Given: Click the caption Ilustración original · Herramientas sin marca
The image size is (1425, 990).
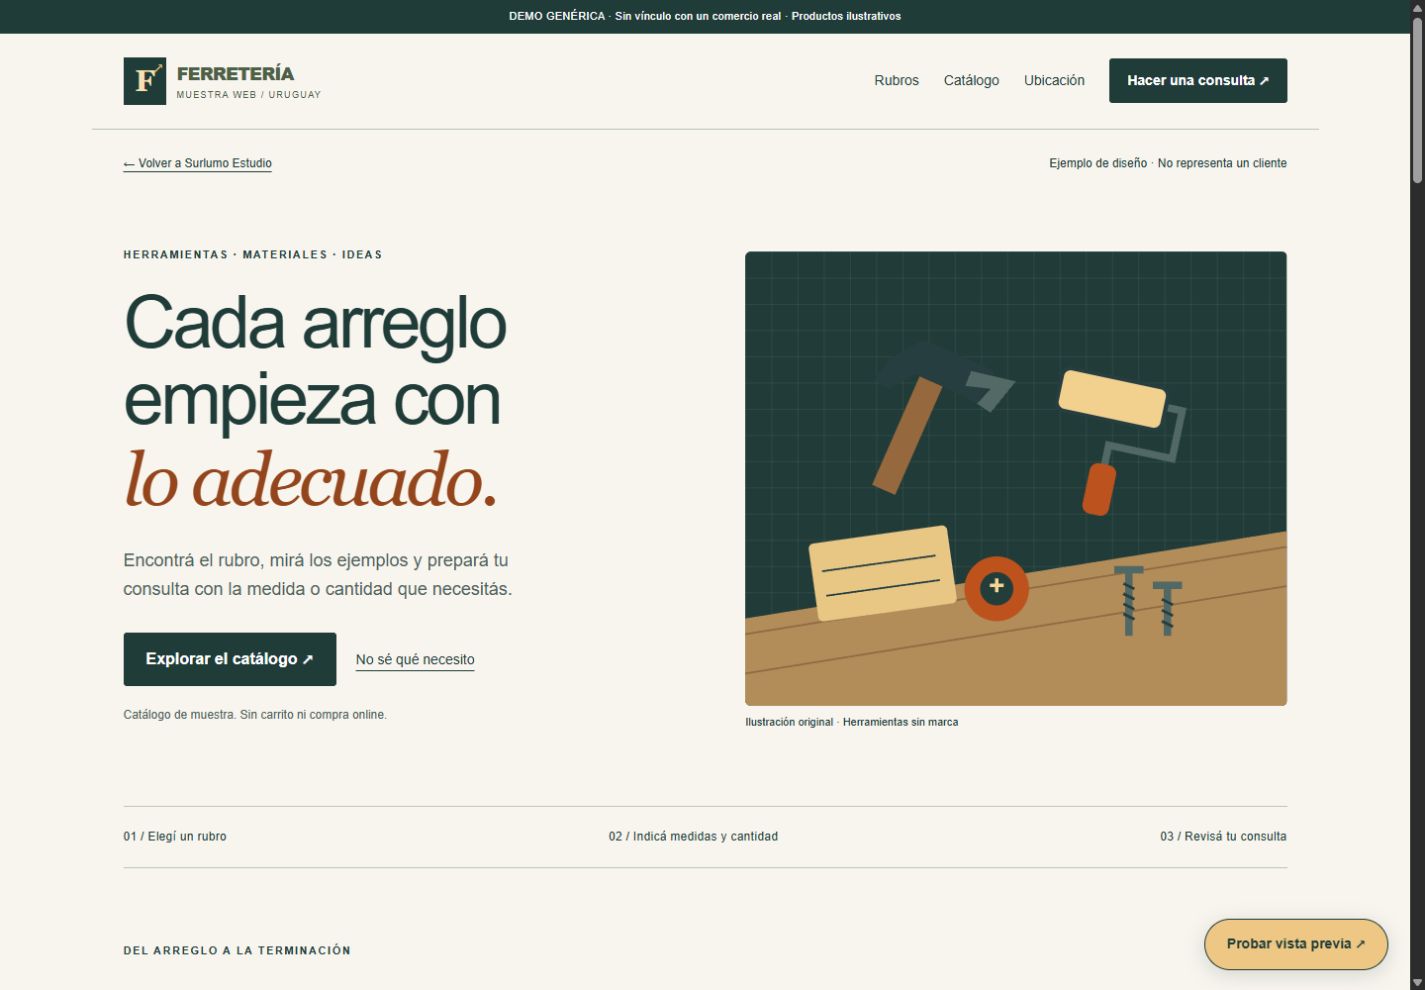Looking at the screenshot, I should (x=851, y=722).
